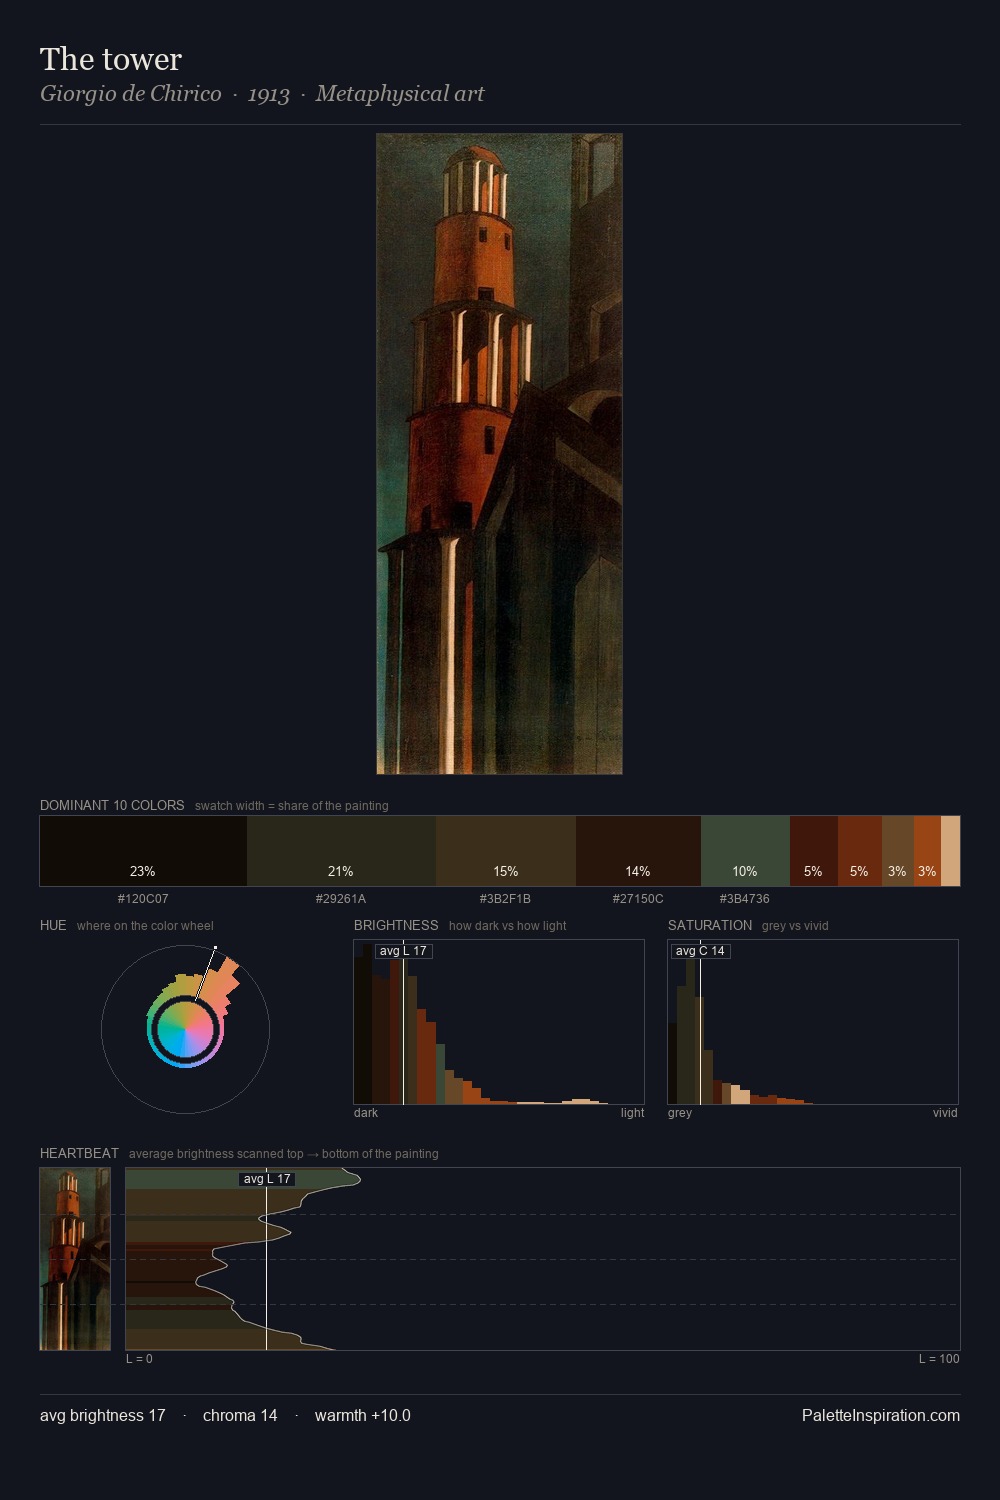Choose the 14% dark umber swatch
Image resolution: width=1000 pixels, height=1500 pixels.
pos(638,851)
